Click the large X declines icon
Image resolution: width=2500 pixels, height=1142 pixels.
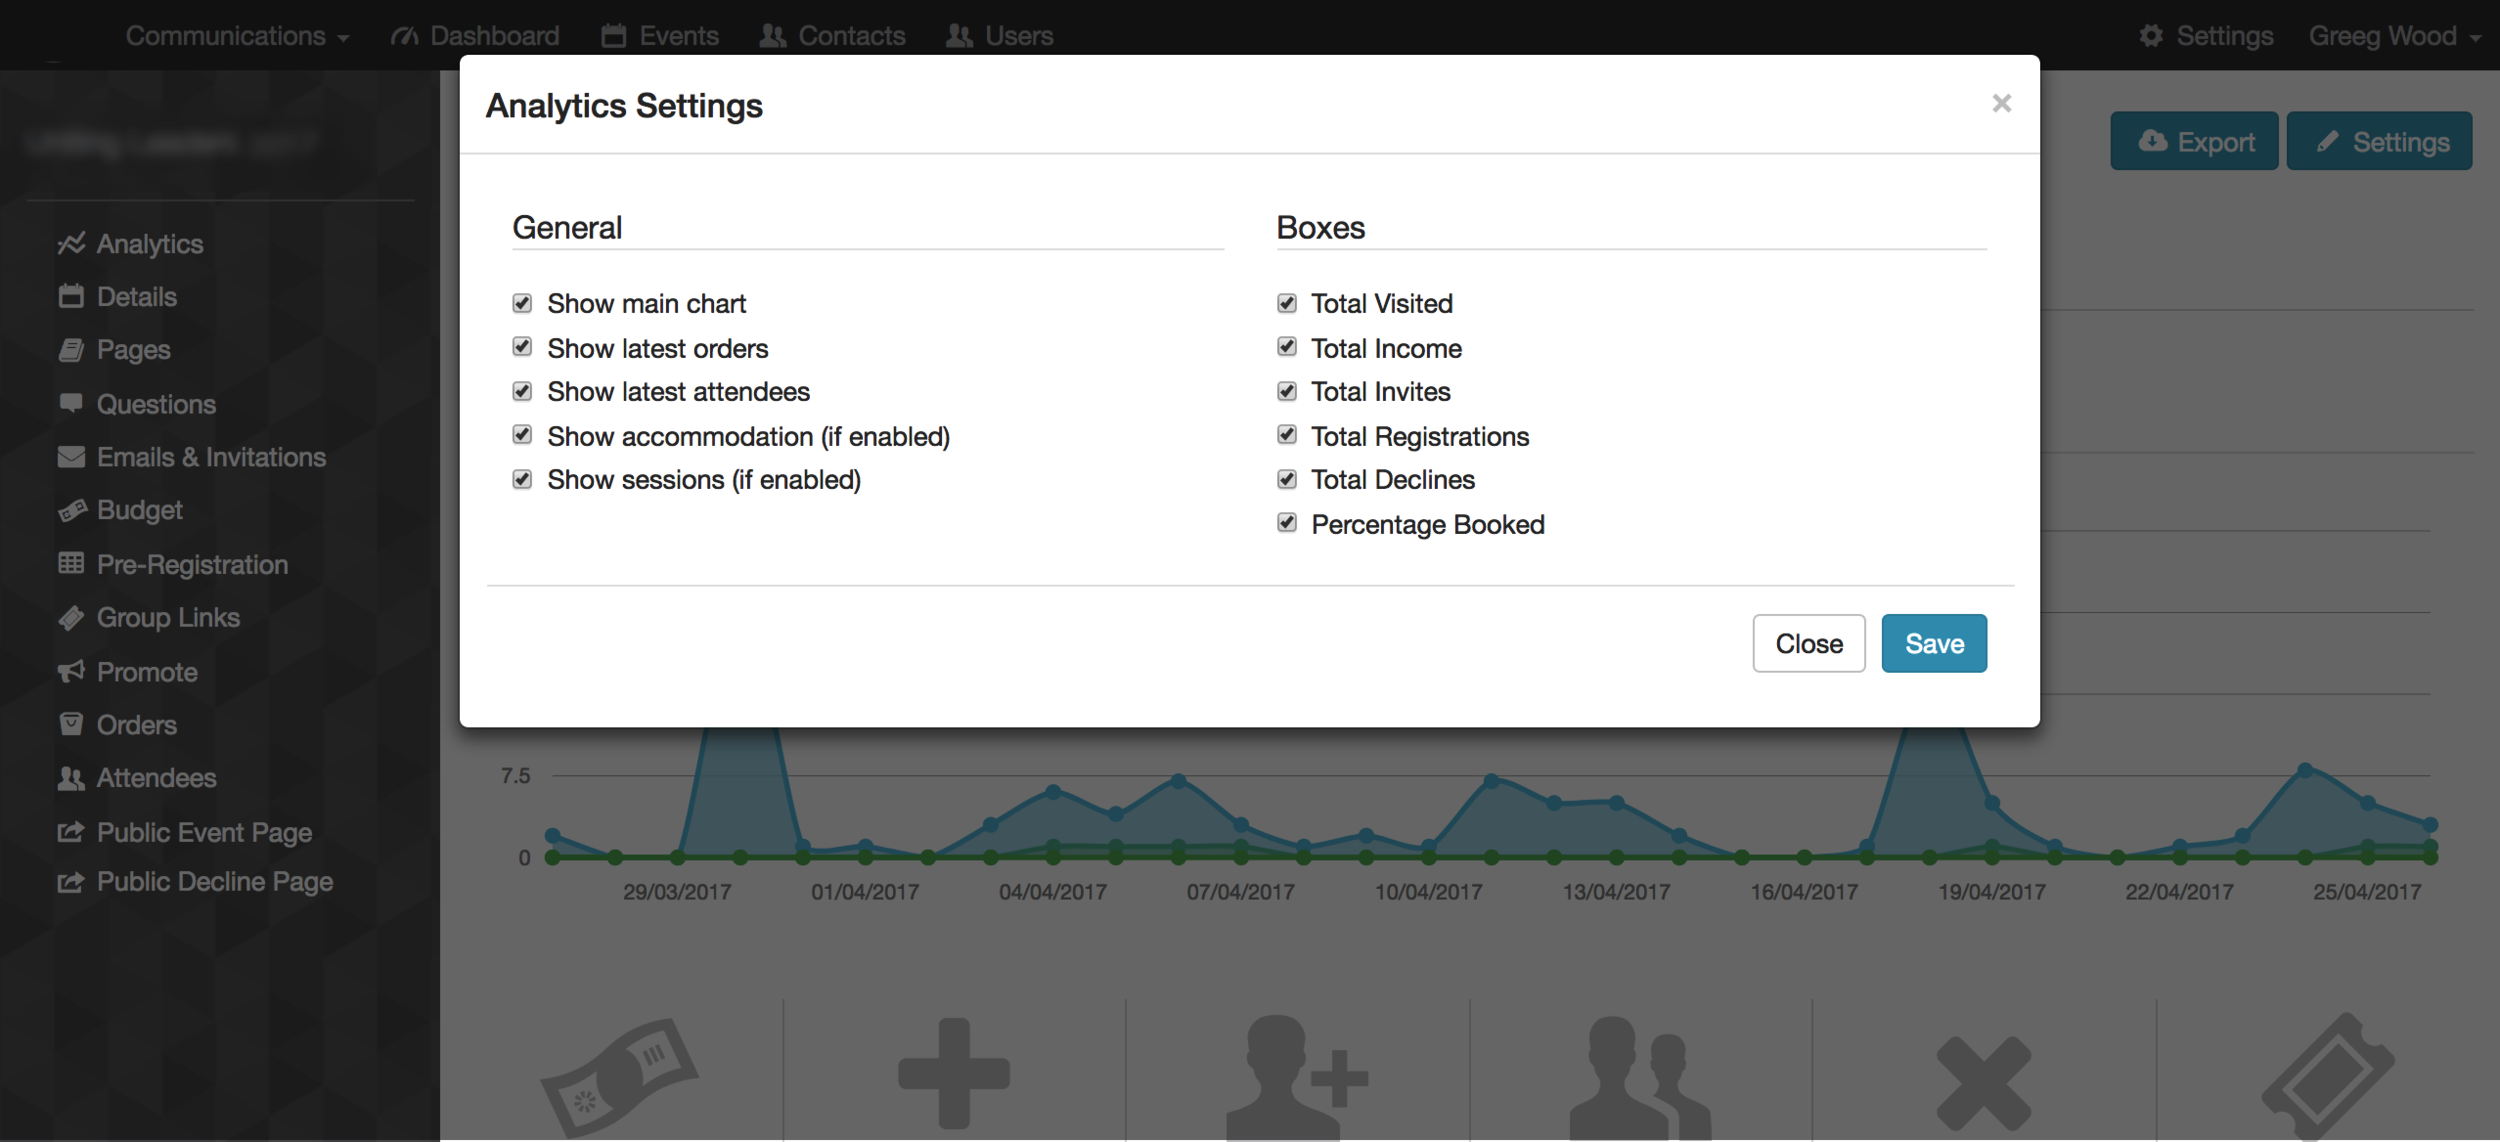coord(1984,1084)
